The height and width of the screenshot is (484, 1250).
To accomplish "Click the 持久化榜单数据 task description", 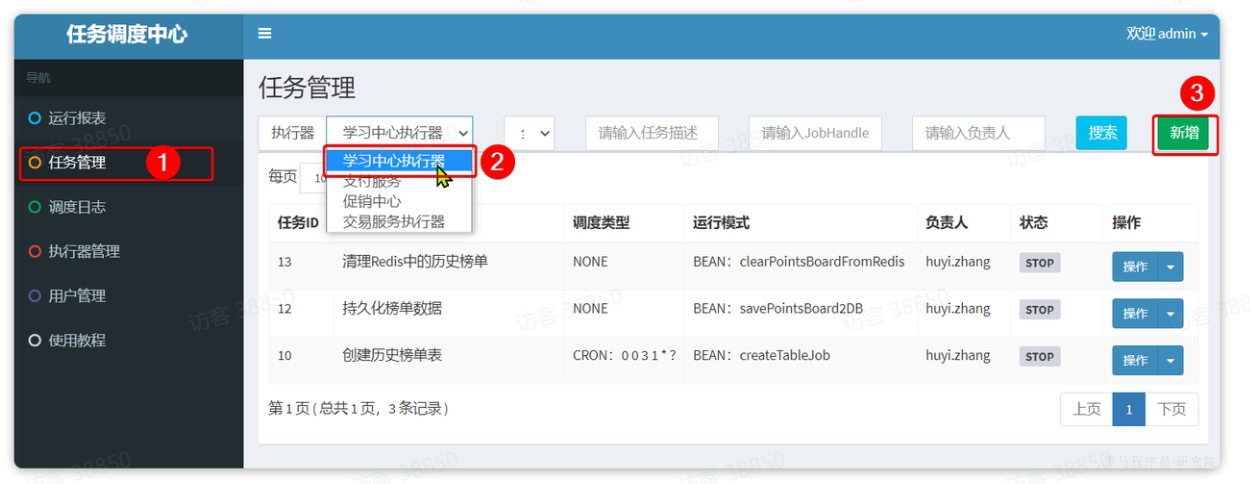I will [x=392, y=308].
